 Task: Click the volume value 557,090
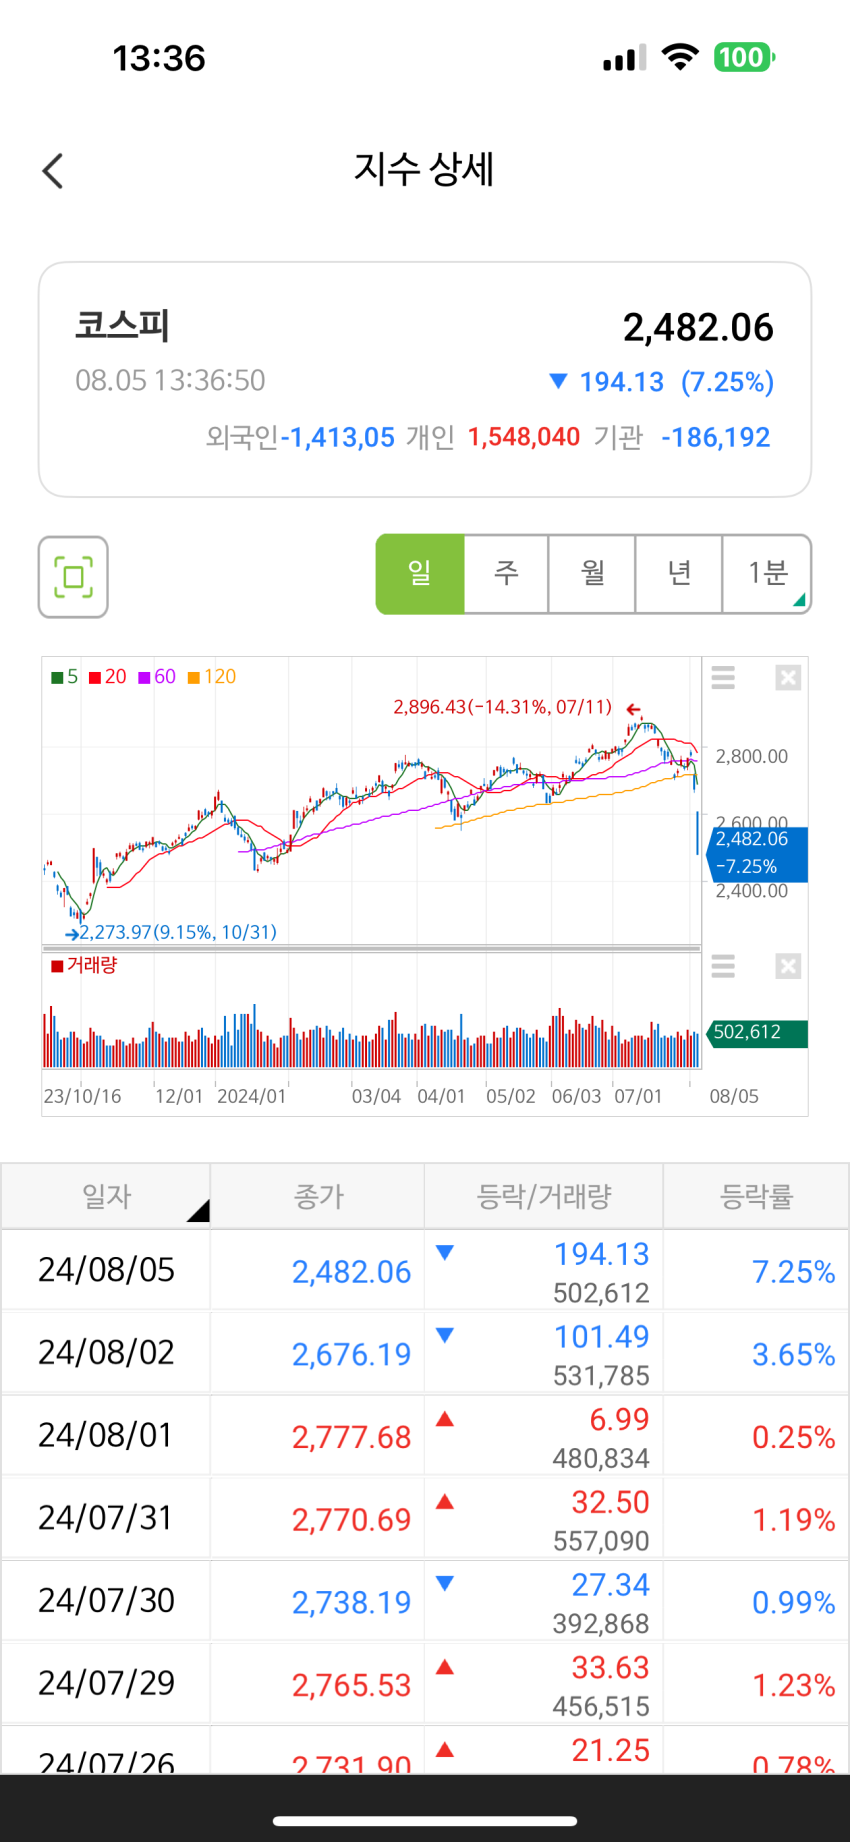[x=601, y=1541]
